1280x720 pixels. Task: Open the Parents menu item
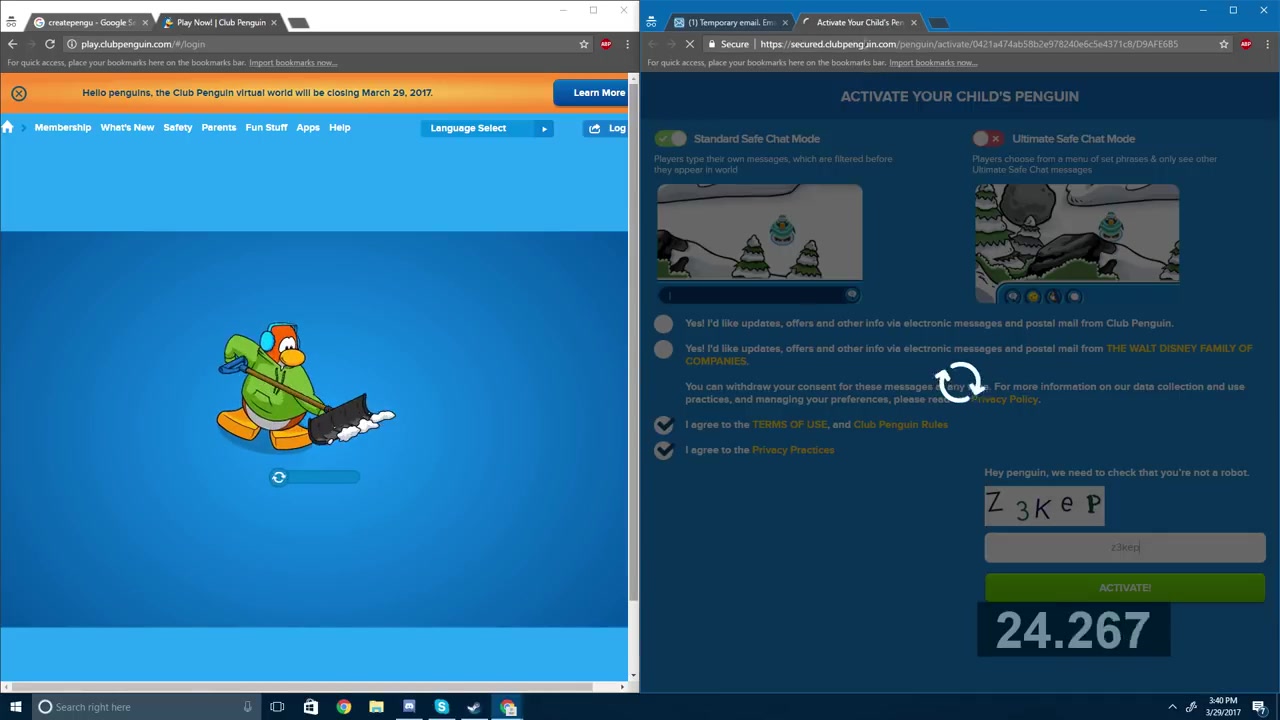point(219,128)
